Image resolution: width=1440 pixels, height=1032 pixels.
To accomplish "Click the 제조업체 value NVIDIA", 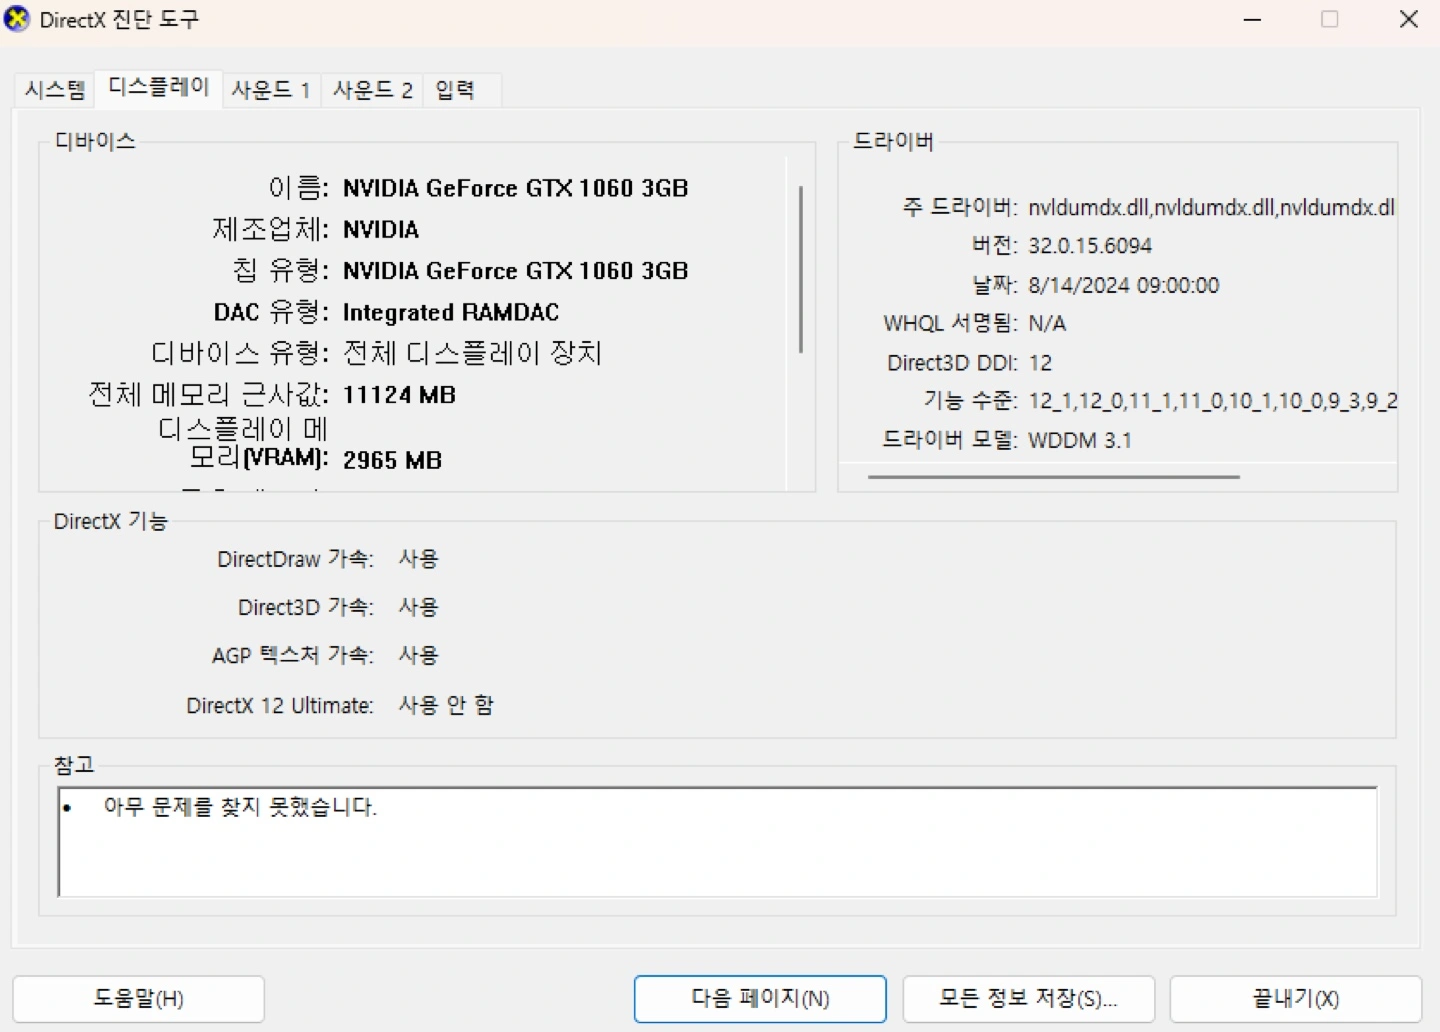I will pyautogui.click(x=381, y=230).
